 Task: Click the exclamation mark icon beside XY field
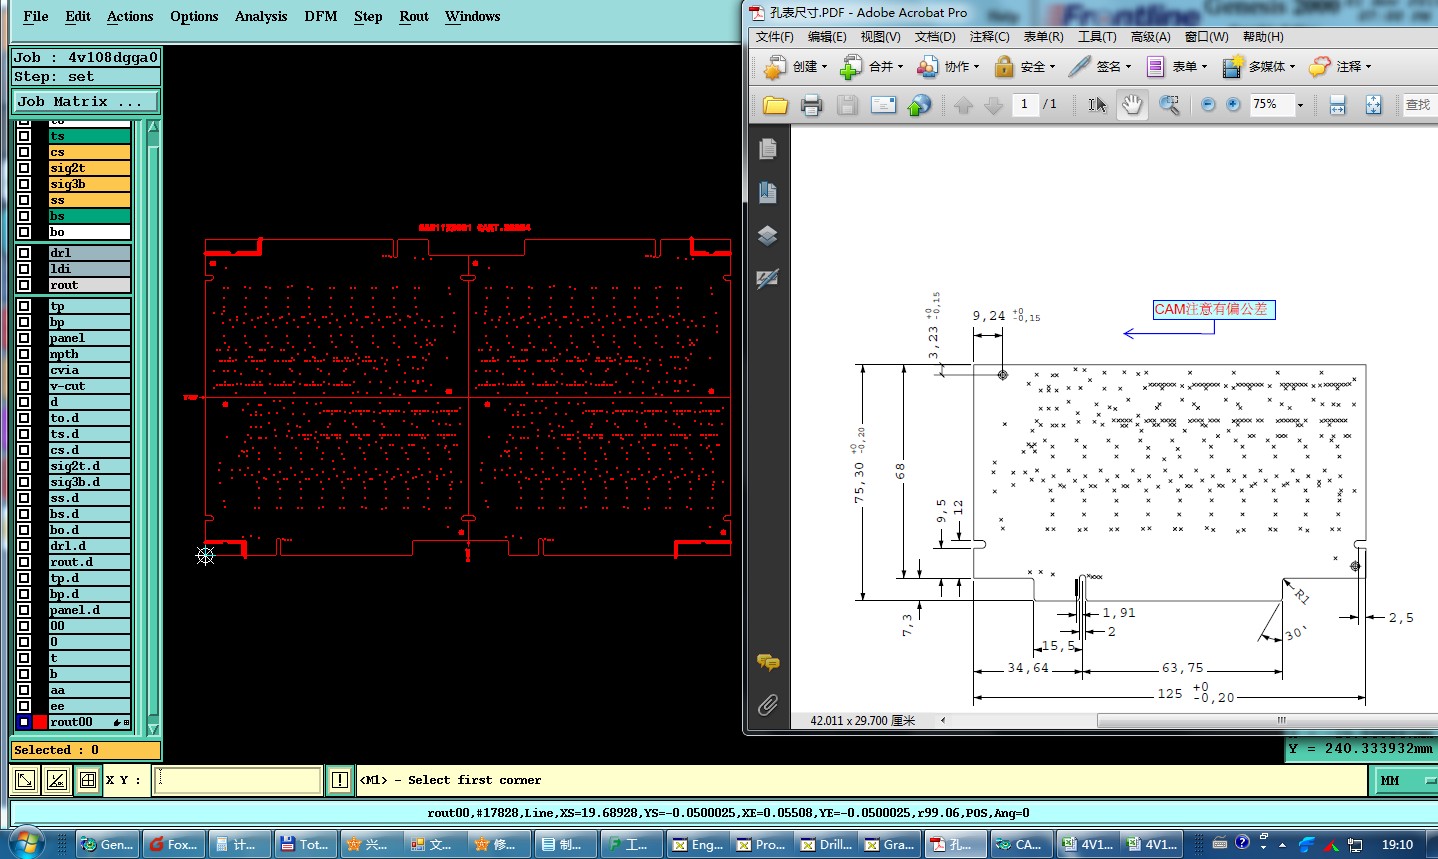click(340, 780)
